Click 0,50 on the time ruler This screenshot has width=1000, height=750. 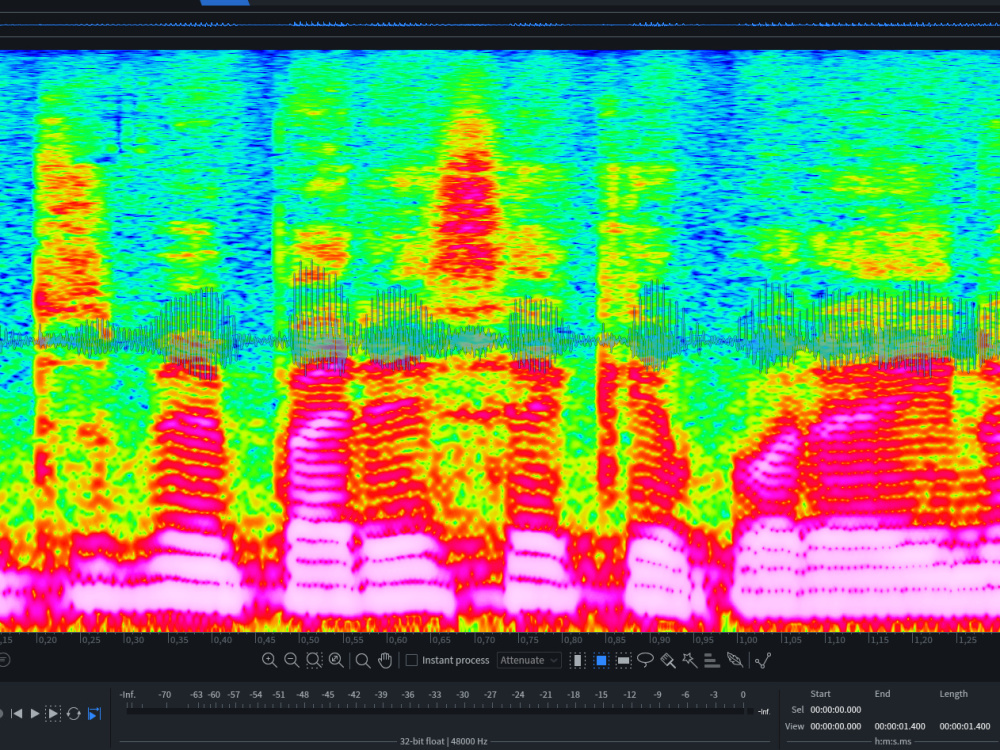tap(309, 640)
